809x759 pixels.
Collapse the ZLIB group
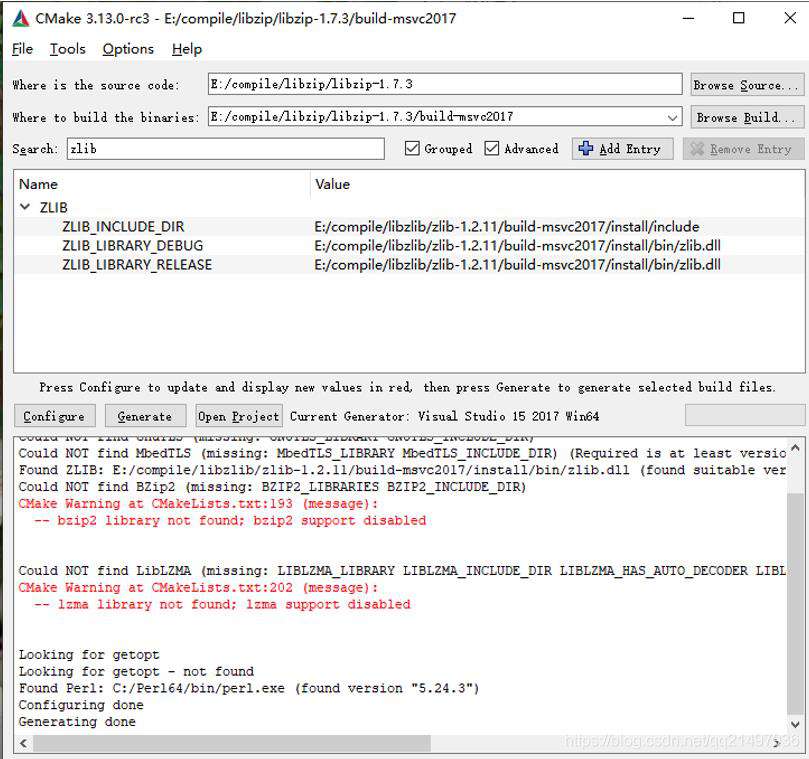[x=25, y=207]
